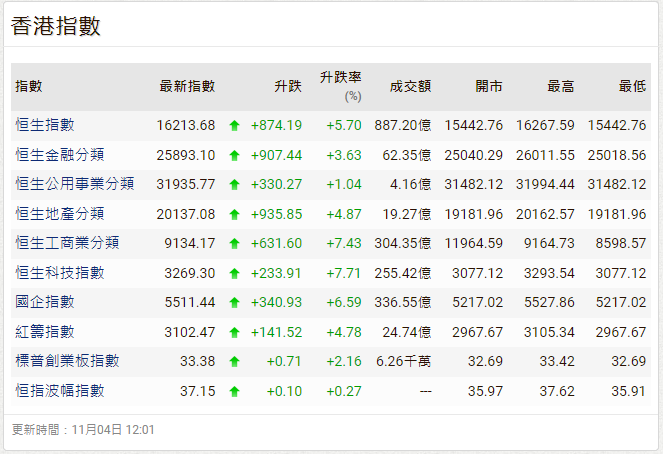Open the 恒生工商業分類 link

67,243
